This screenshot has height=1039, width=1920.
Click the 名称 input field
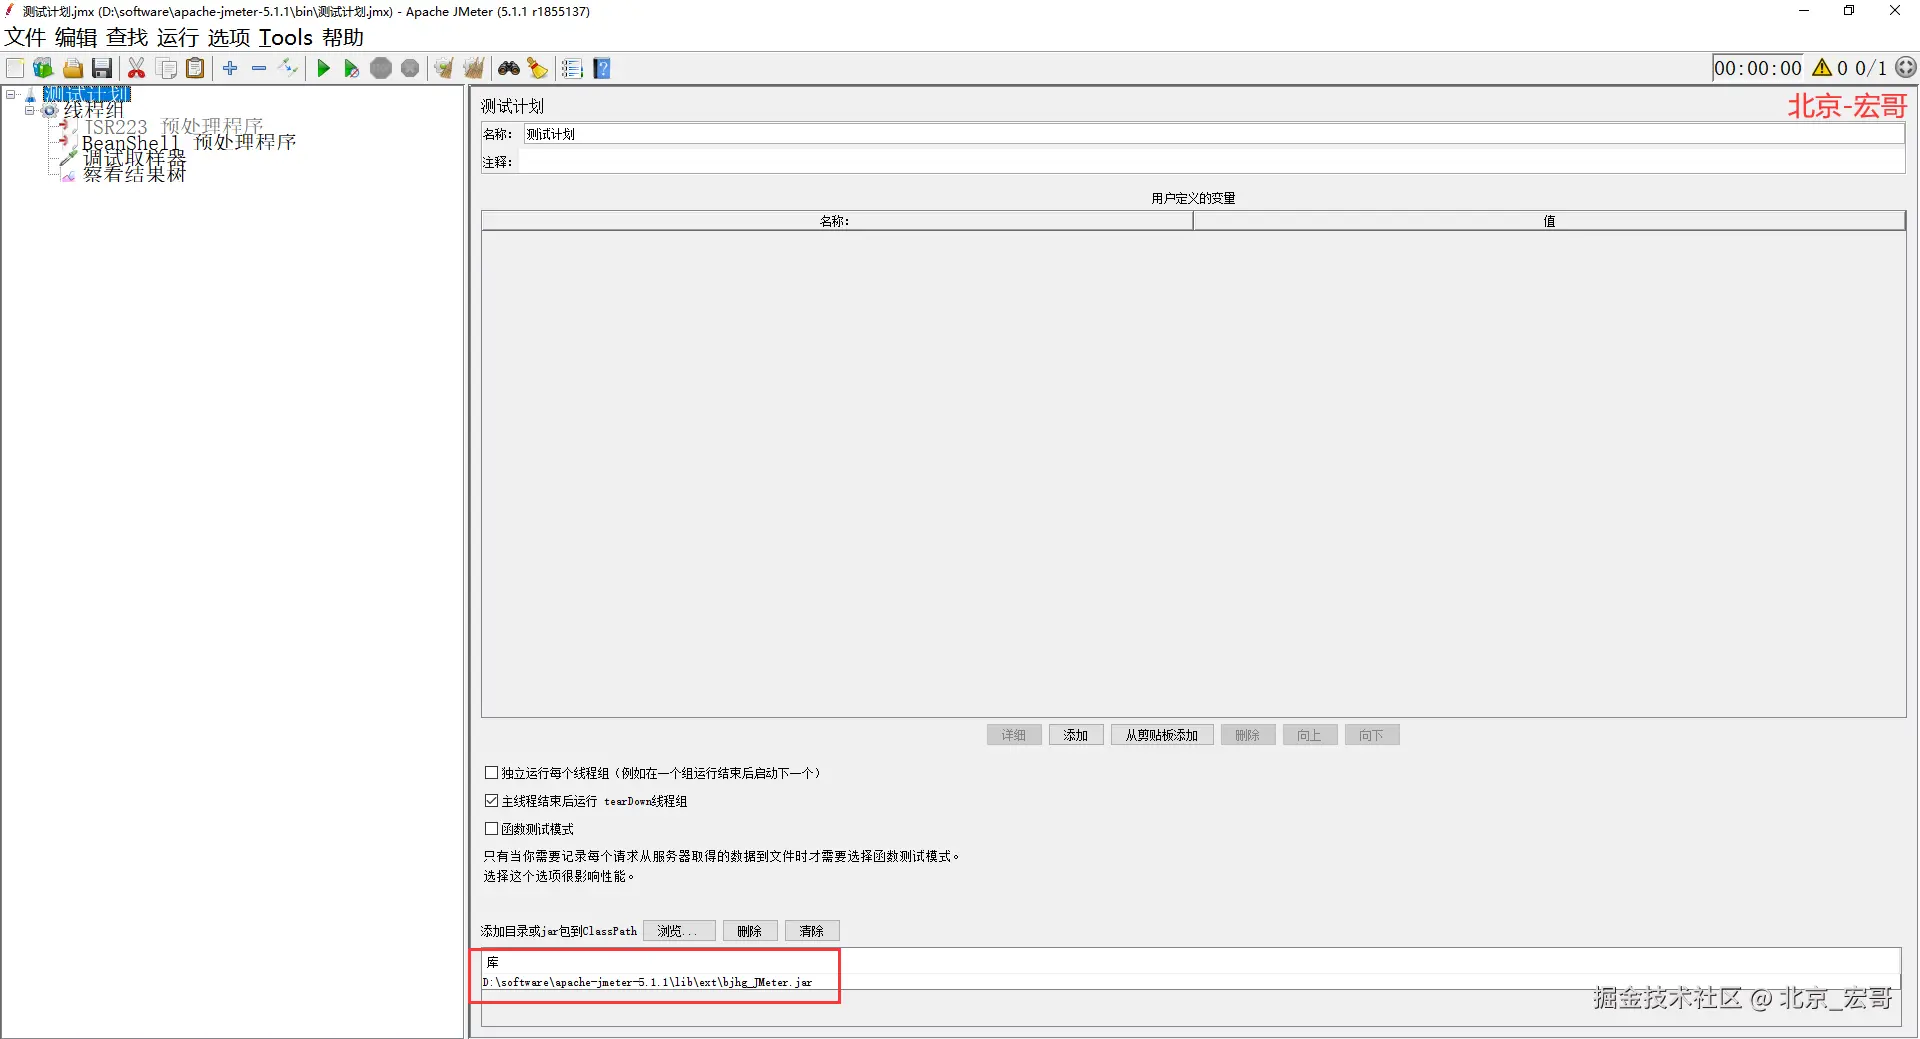click(x=1214, y=134)
